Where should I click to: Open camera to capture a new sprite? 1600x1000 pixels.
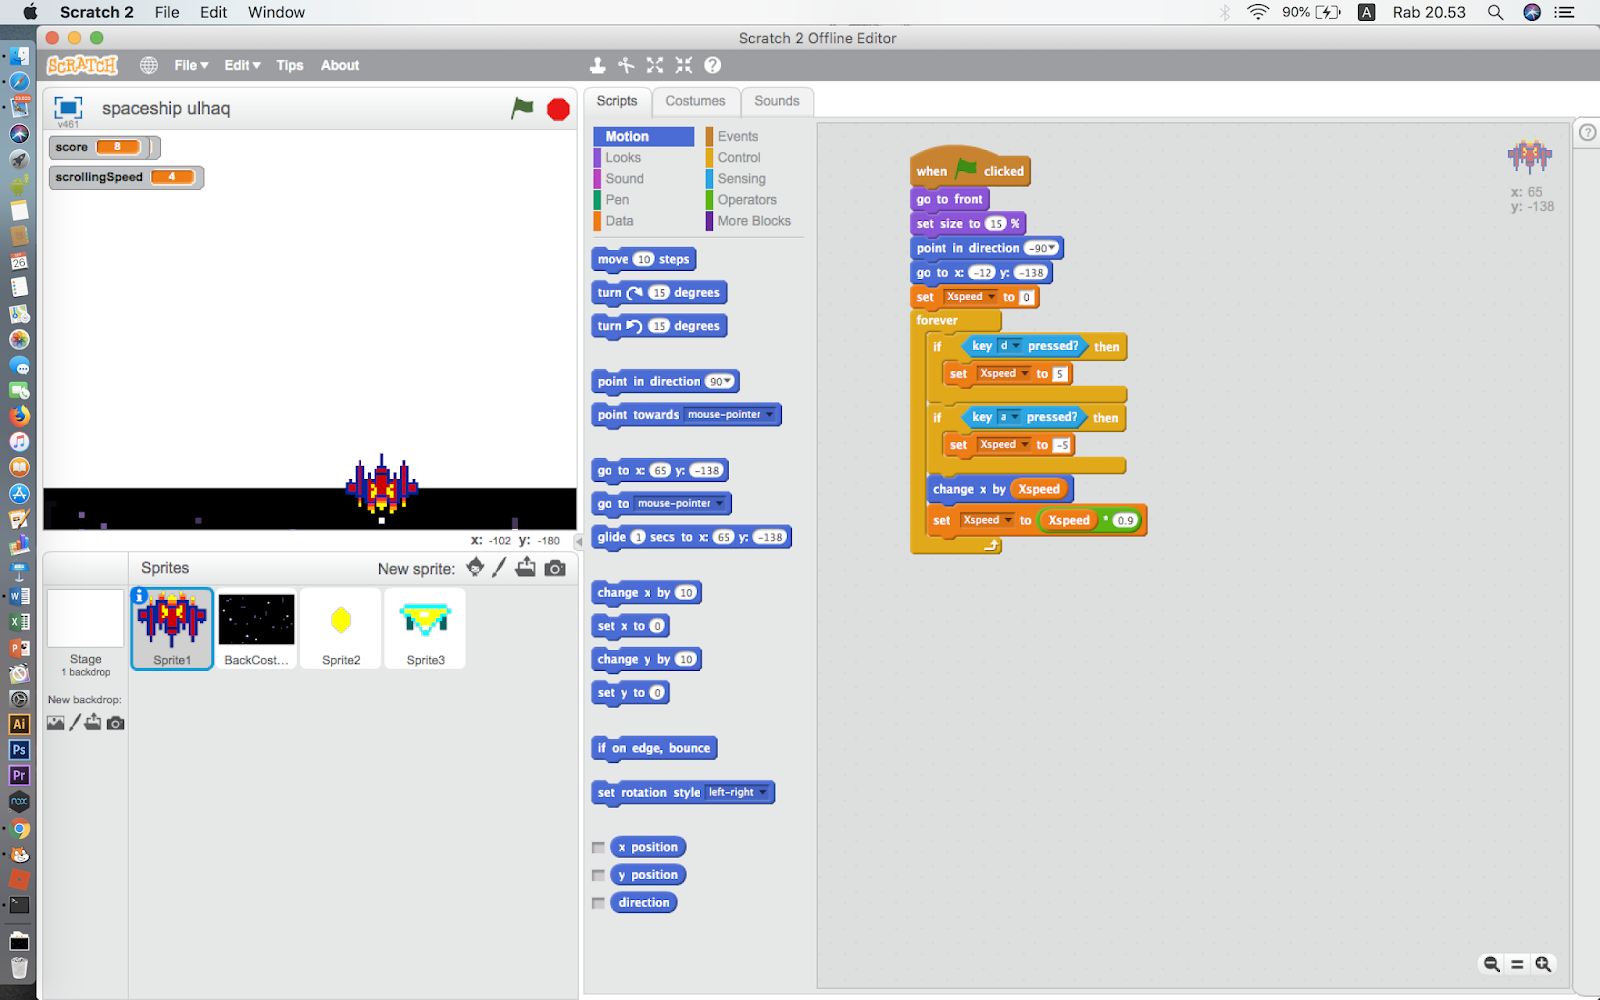coord(555,567)
